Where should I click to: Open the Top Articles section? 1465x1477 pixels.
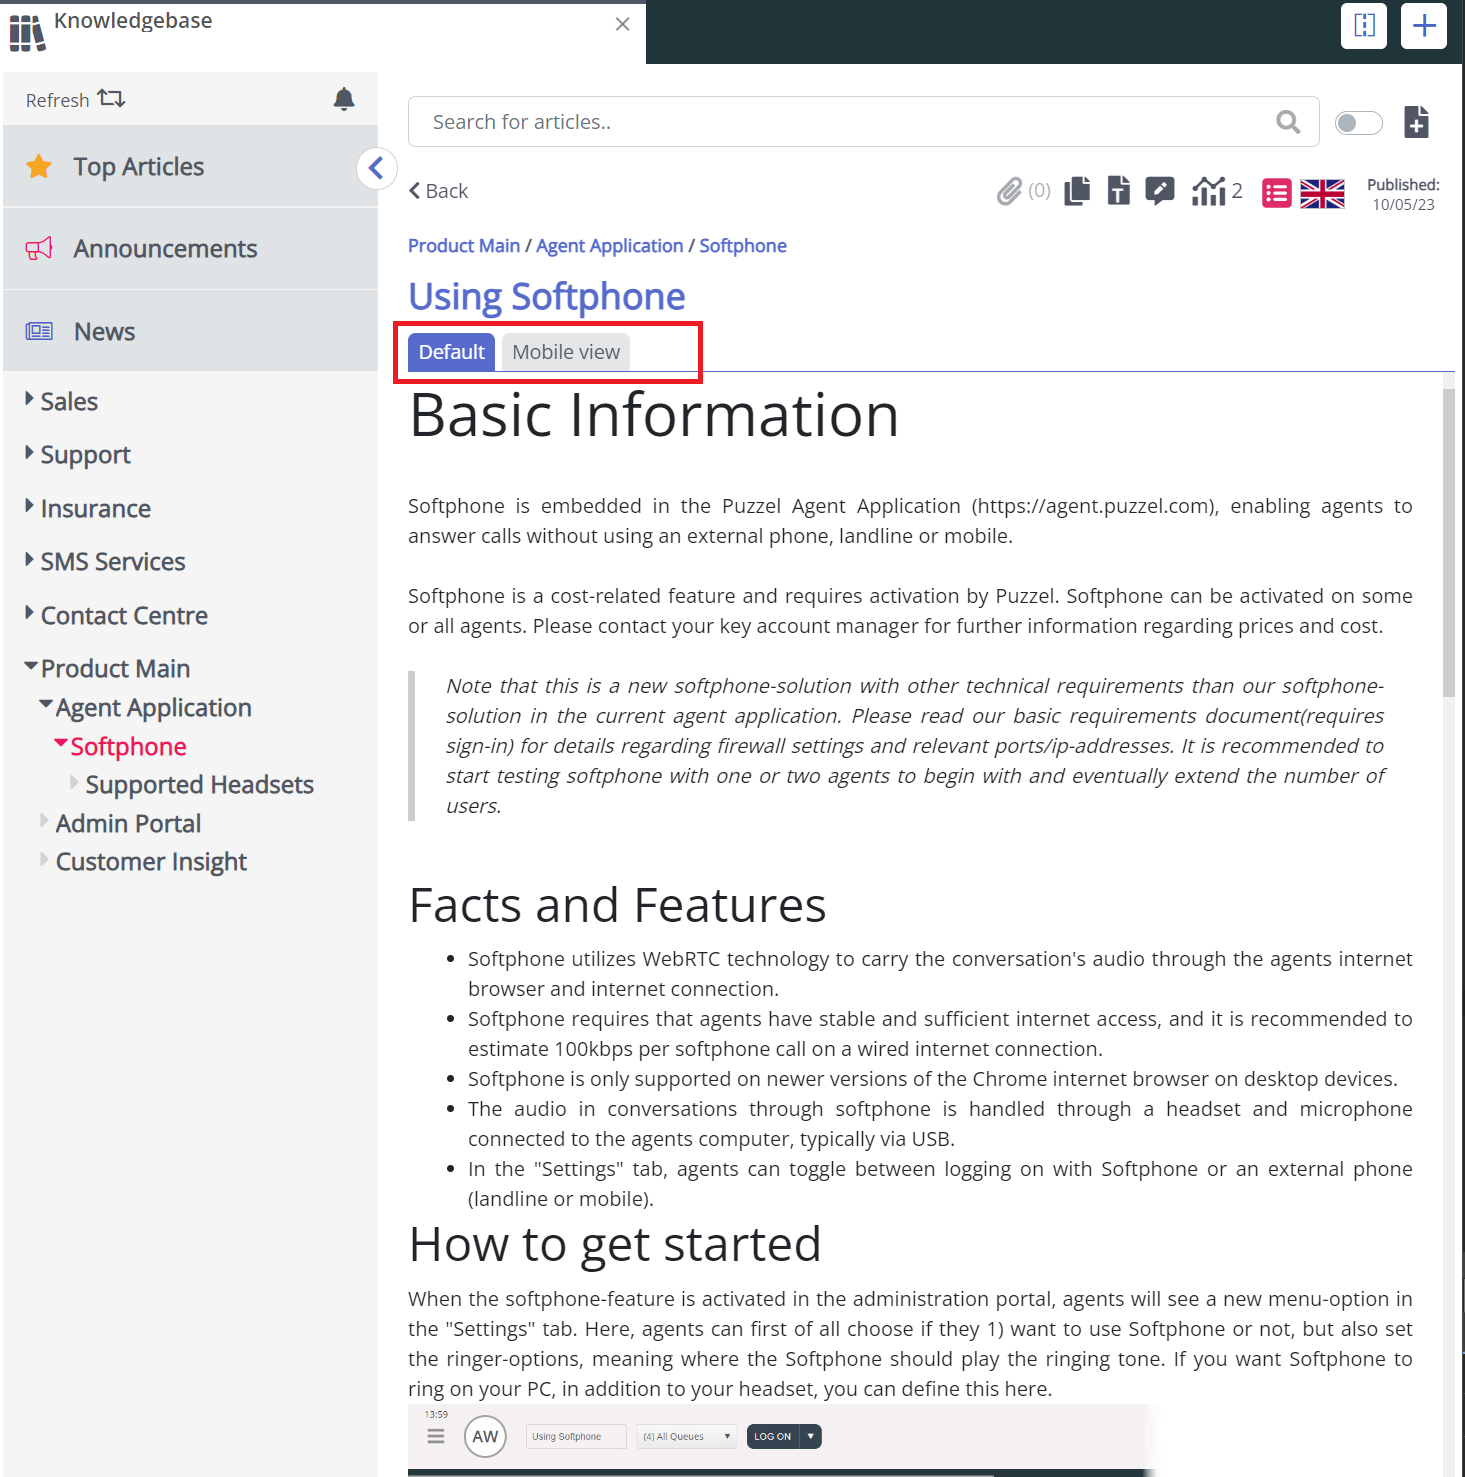click(138, 167)
